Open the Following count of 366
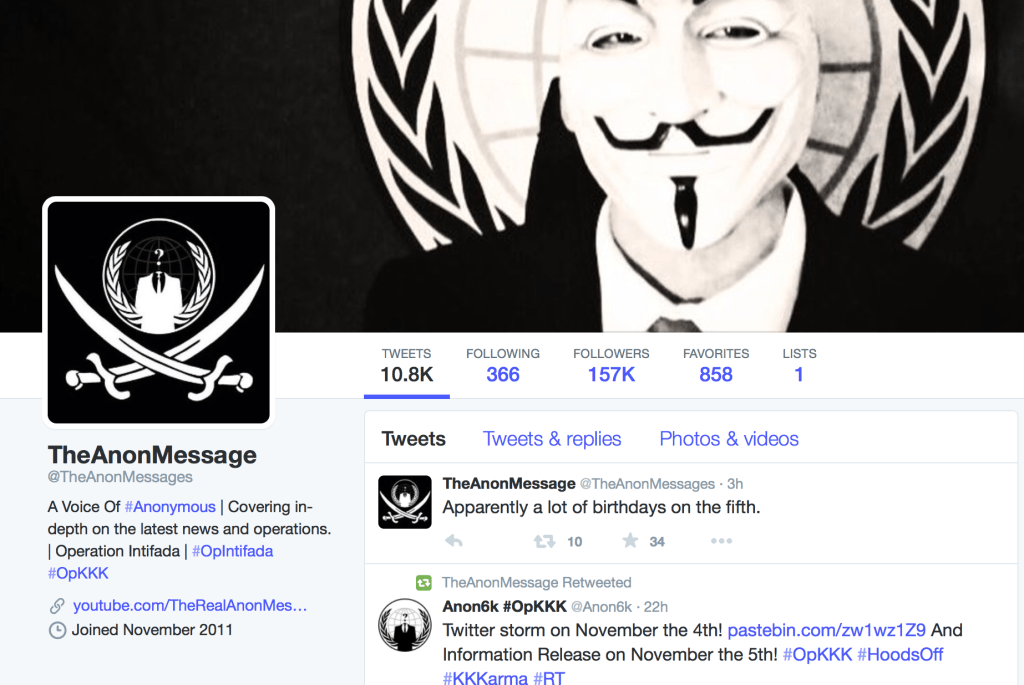The height and width of the screenshot is (685, 1024). (x=503, y=365)
